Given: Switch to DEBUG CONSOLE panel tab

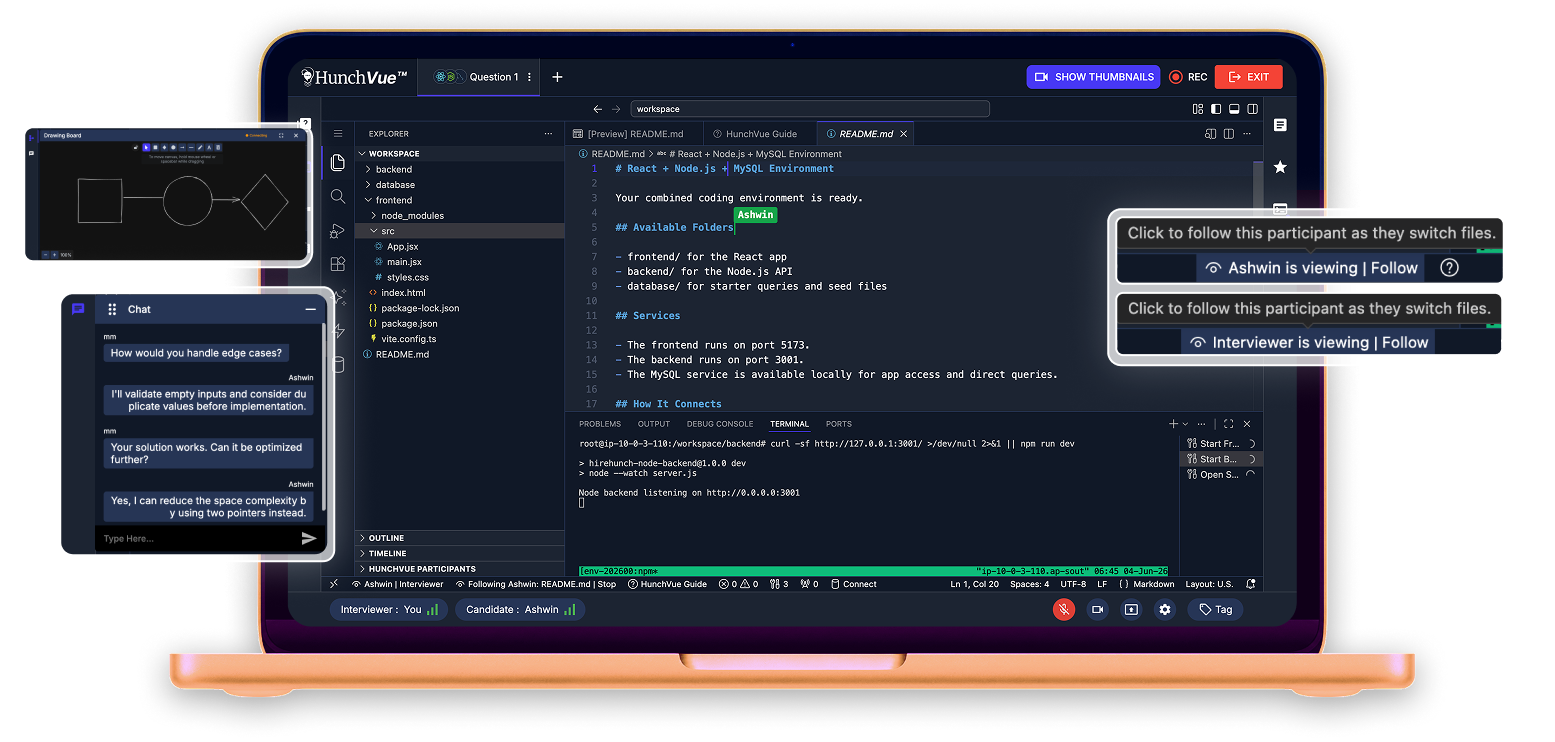Looking at the screenshot, I should [720, 424].
